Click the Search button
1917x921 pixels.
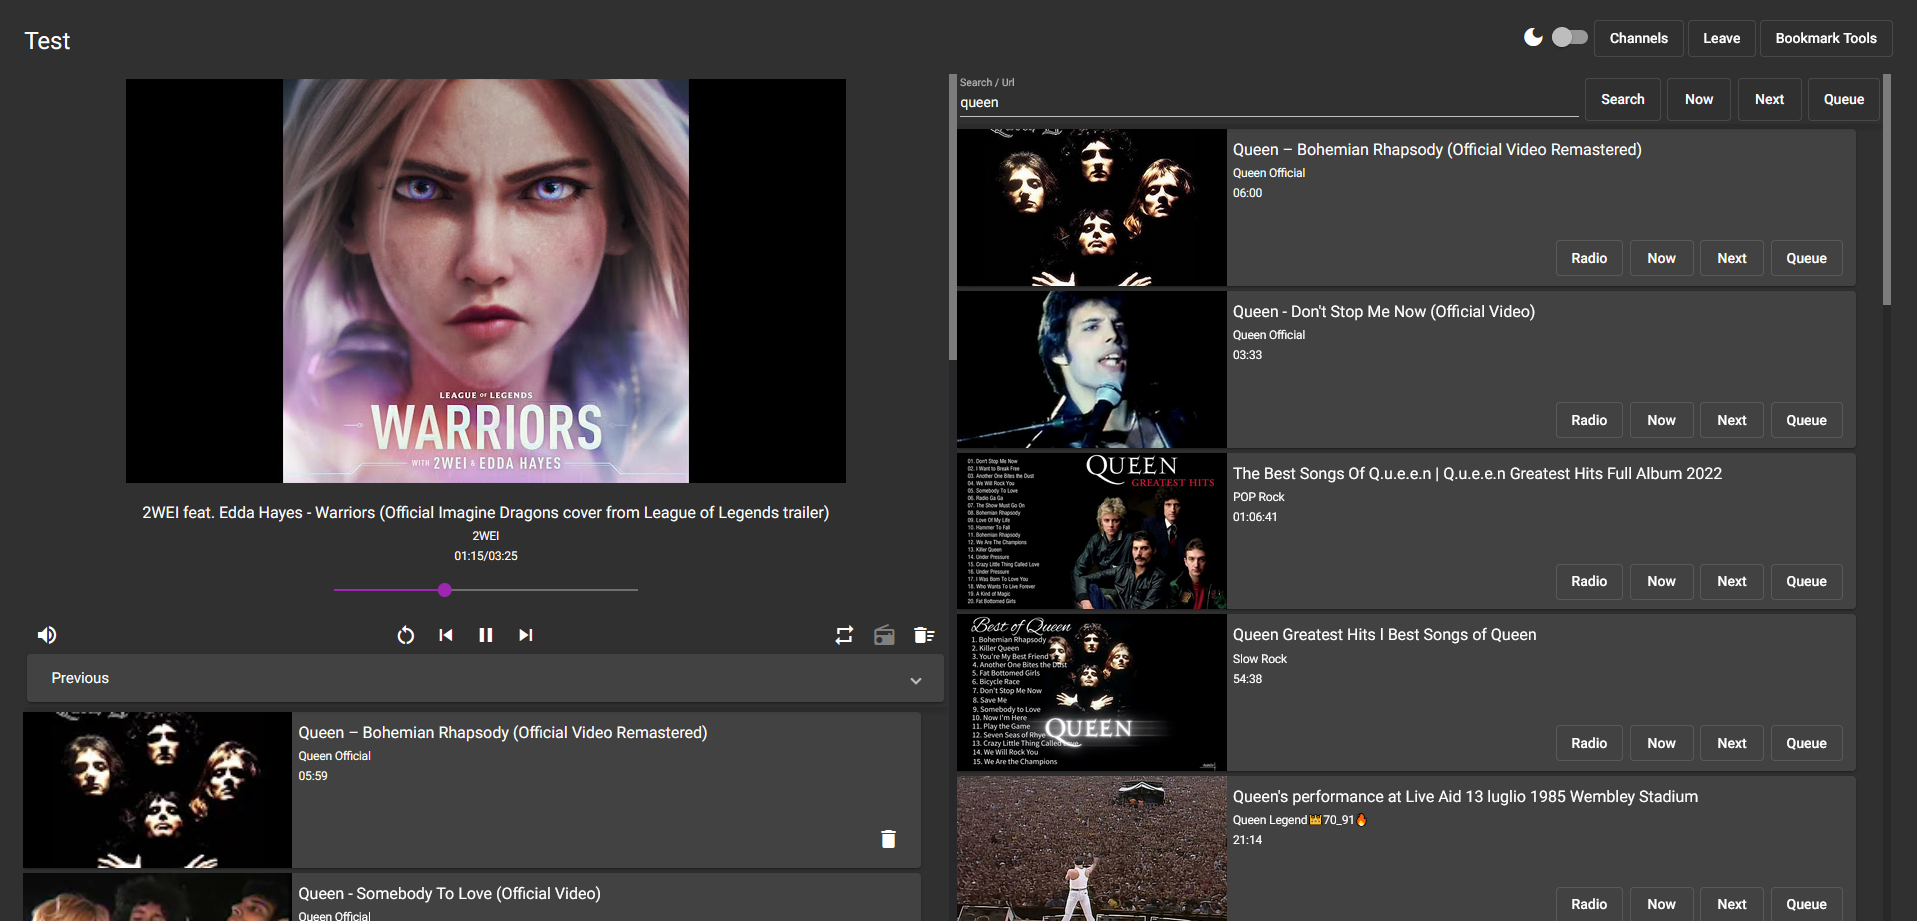[1623, 99]
